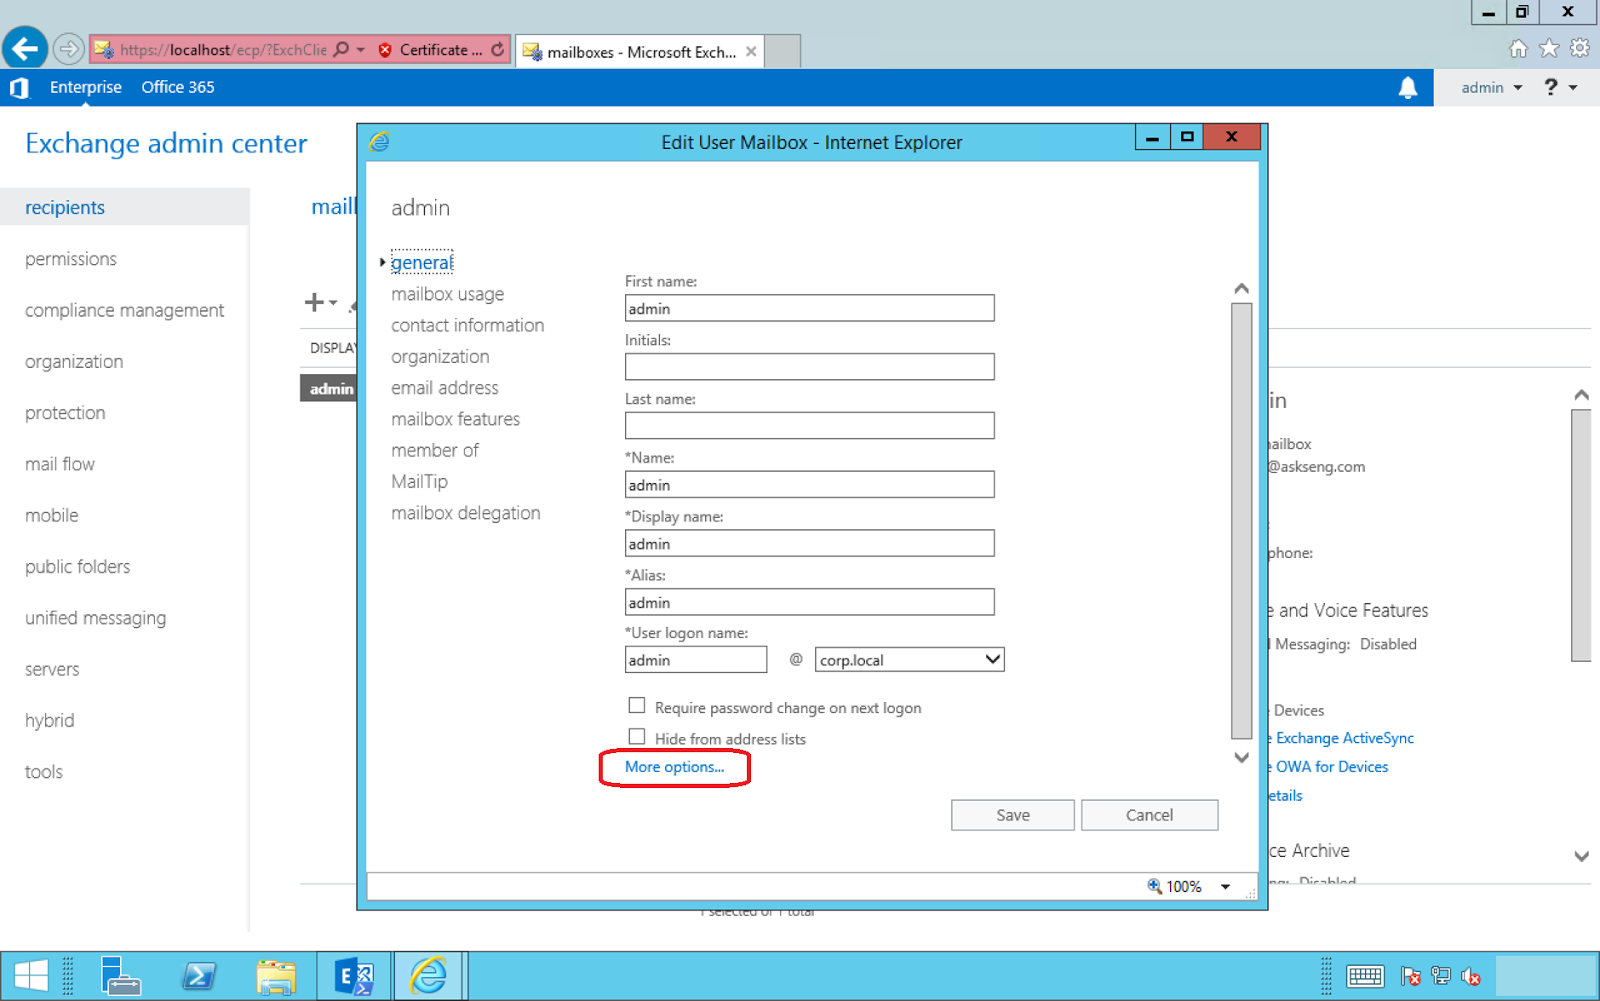Click the More options link
Viewport: 1600px width, 1001px height.
tap(674, 767)
